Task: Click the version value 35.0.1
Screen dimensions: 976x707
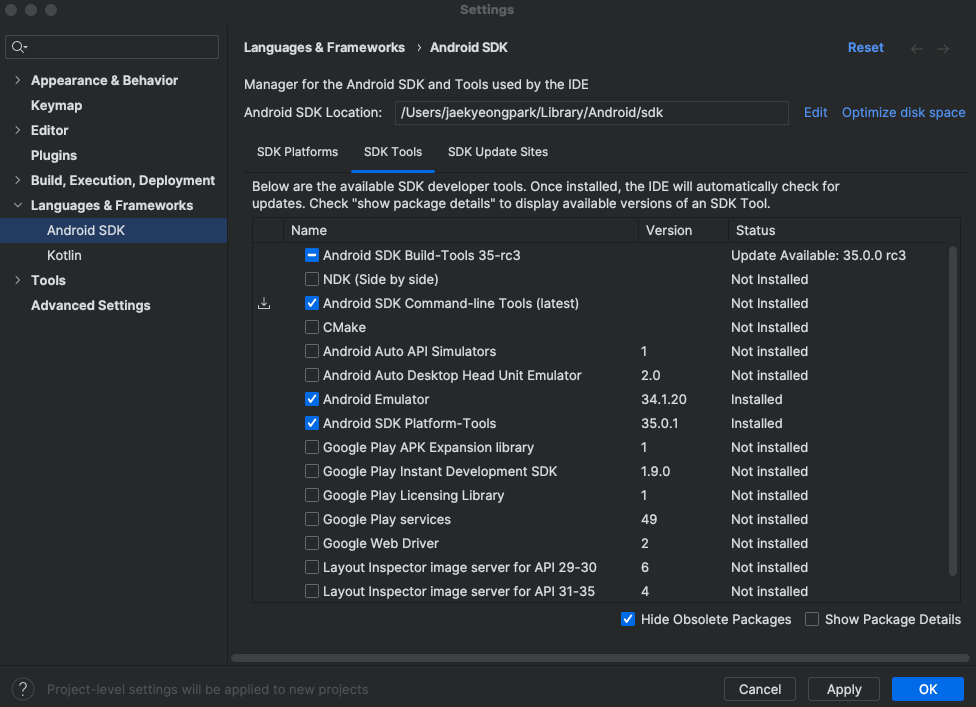Action: point(660,423)
